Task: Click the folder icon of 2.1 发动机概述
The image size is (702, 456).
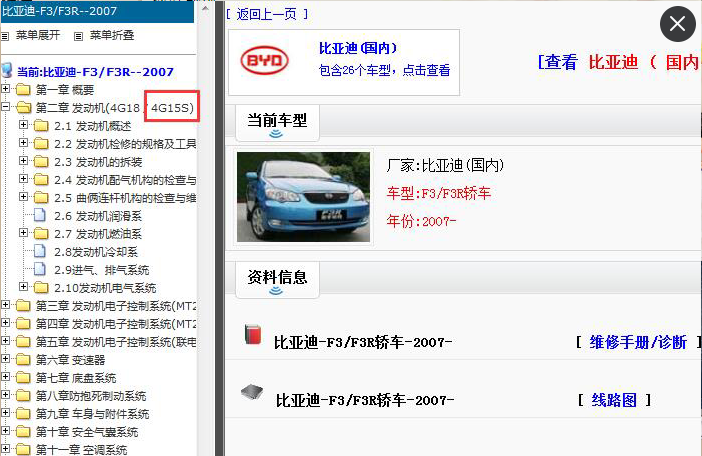Action: pos(41,126)
